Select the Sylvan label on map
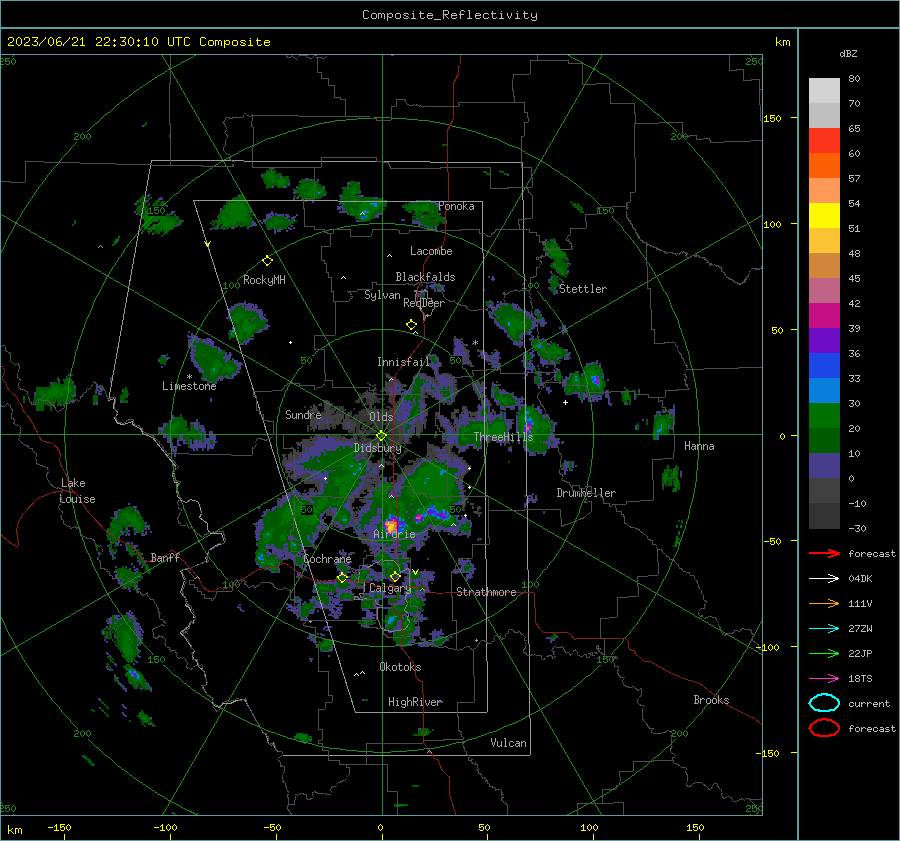The image size is (900, 841). [x=382, y=295]
